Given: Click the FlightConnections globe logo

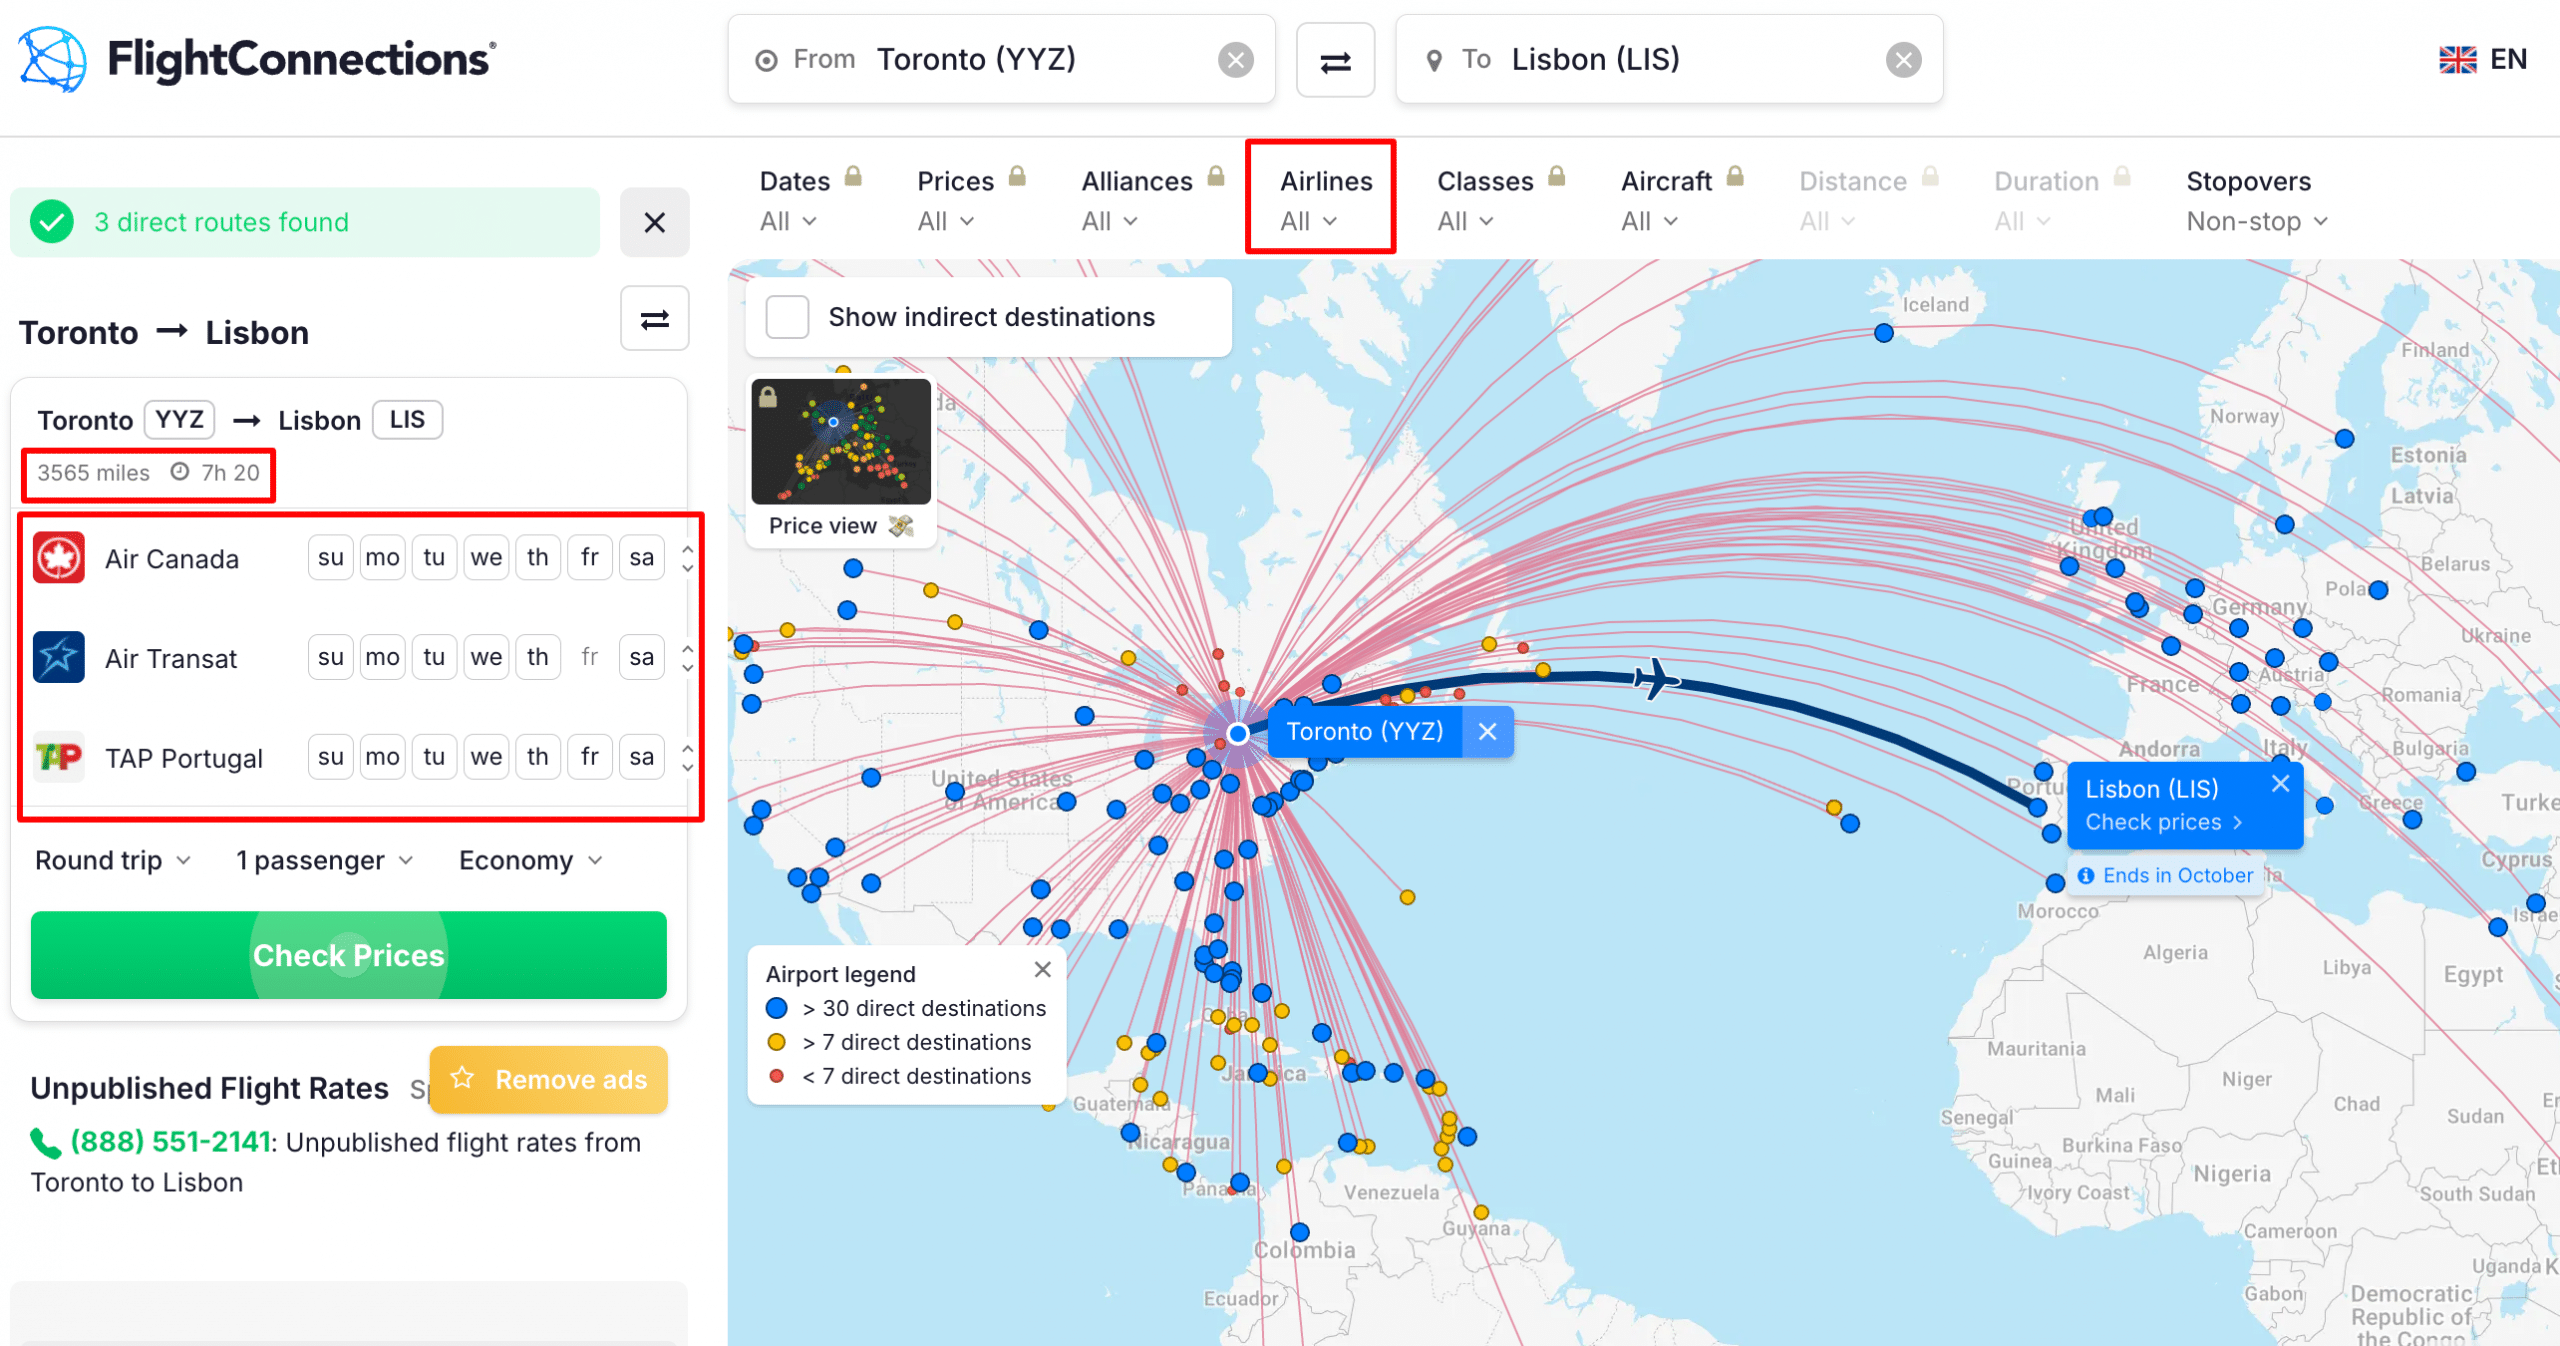Looking at the screenshot, I should point(52,60).
